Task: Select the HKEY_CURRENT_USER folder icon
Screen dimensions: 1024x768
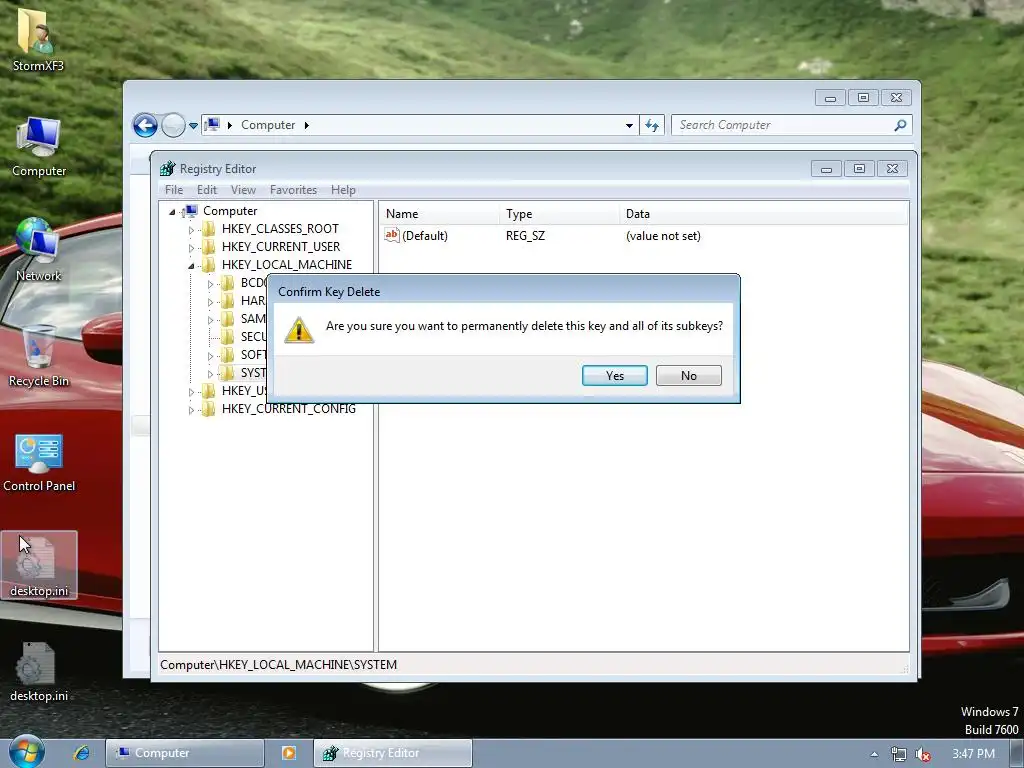Action: pos(208,247)
